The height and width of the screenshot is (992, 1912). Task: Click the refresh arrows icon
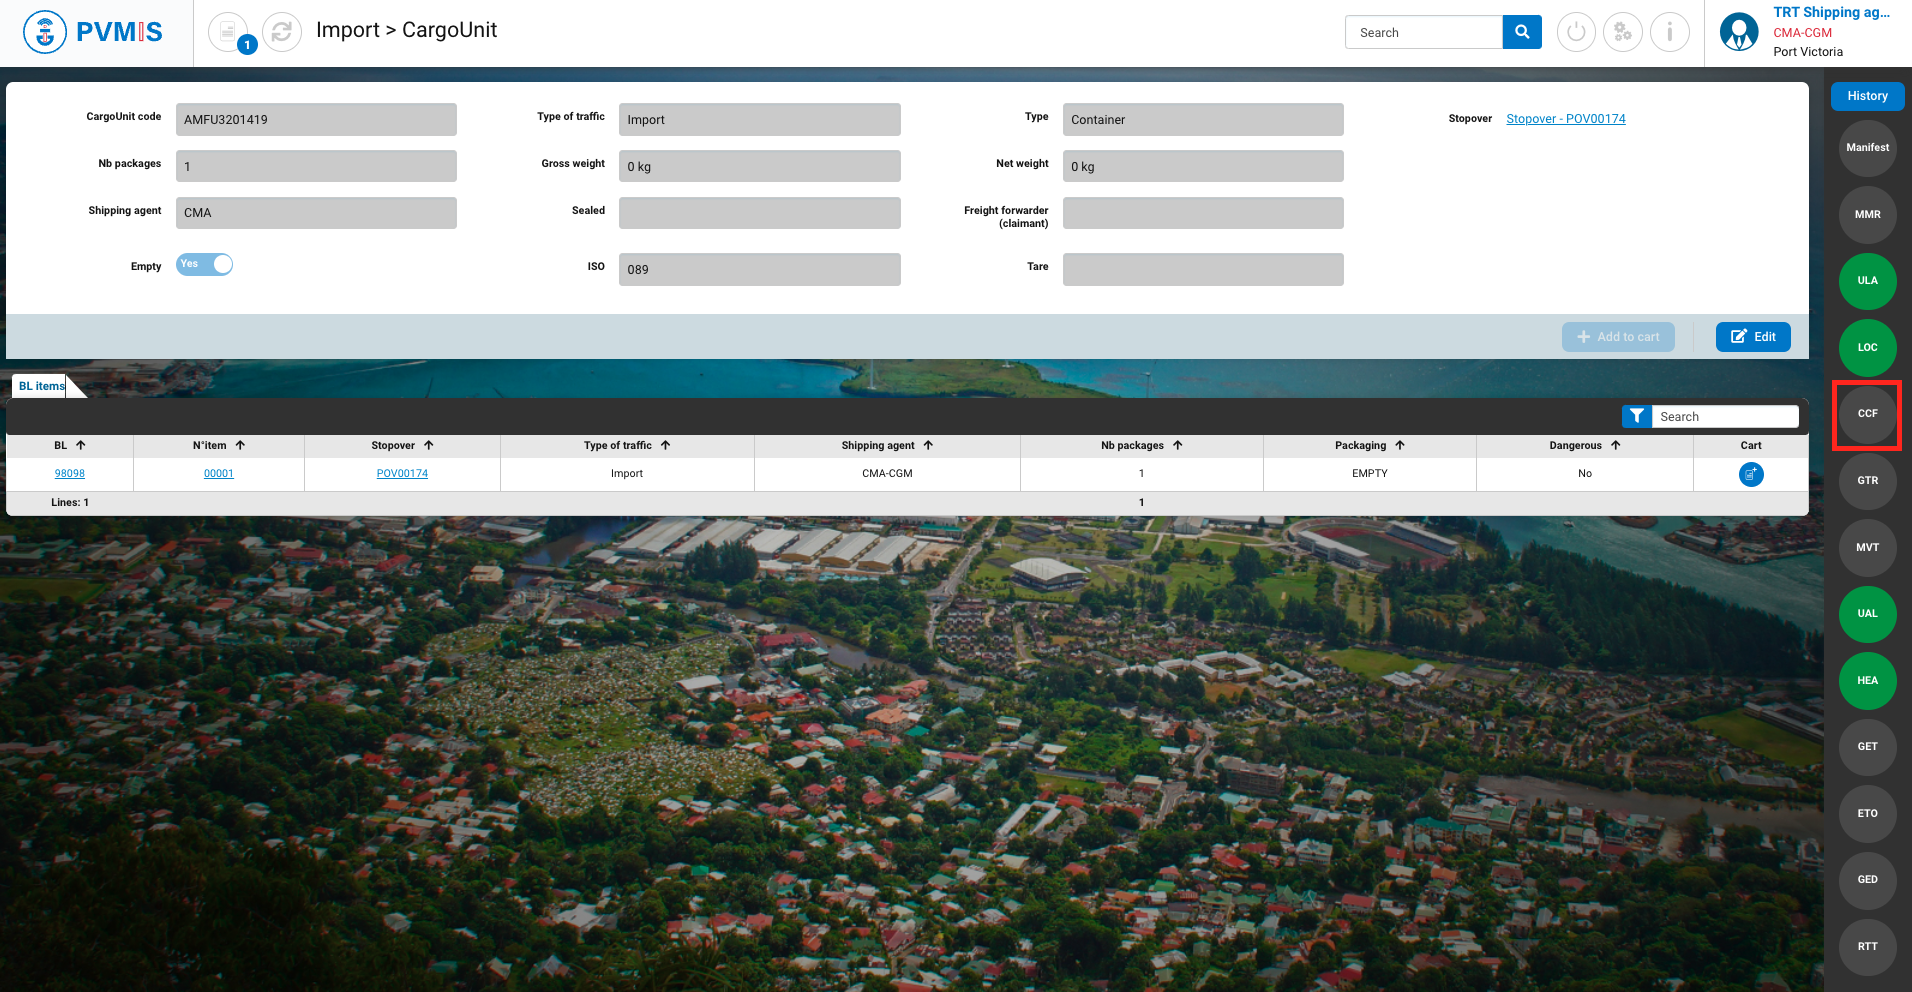tap(282, 32)
